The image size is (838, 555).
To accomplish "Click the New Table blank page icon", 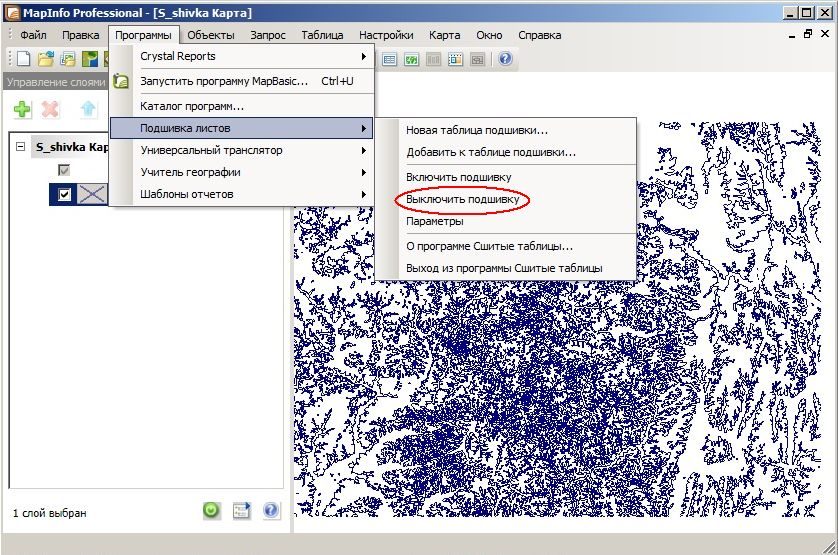I will (23, 58).
